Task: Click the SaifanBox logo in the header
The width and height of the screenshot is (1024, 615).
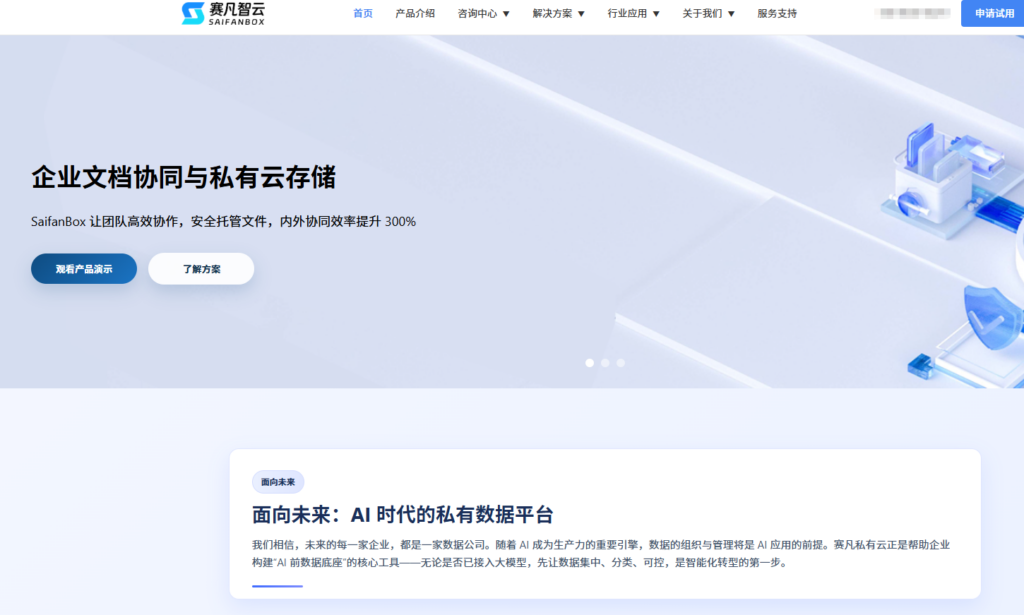Action: (x=223, y=13)
